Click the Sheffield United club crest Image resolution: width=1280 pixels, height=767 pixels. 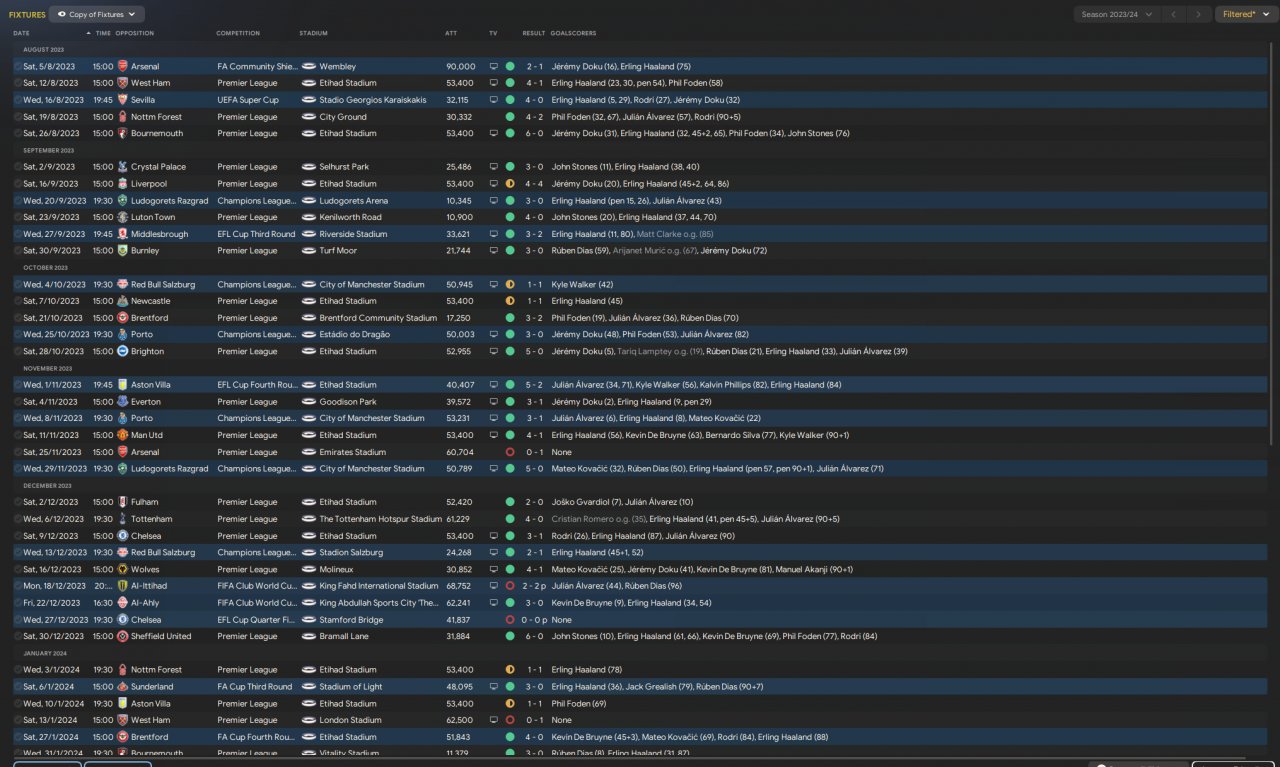click(123, 636)
